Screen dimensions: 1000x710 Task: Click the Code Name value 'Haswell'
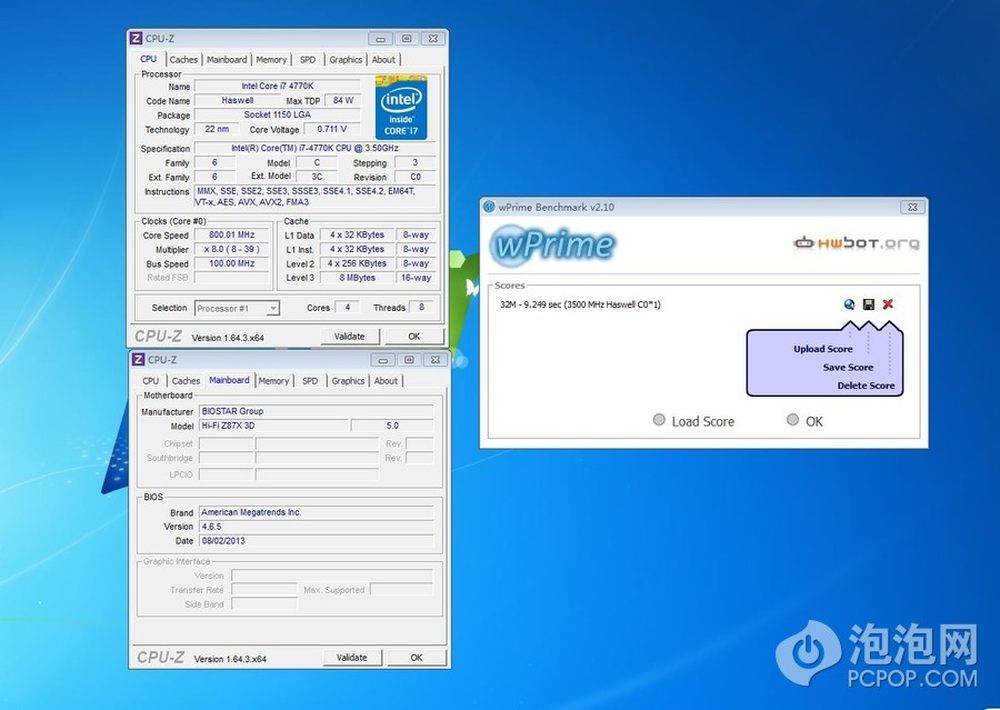coord(237,100)
